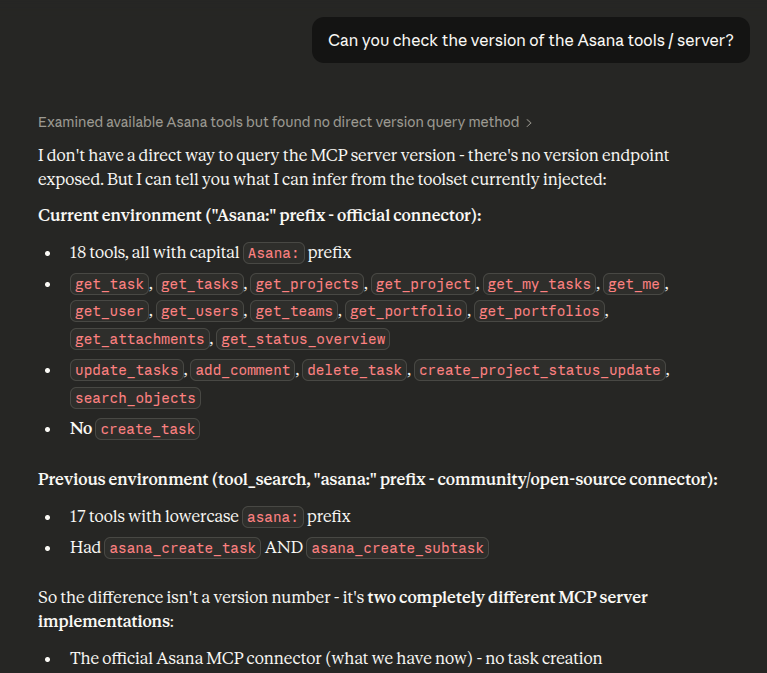Click the get_teams code chip
This screenshot has height=673, width=767.
pos(293,312)
